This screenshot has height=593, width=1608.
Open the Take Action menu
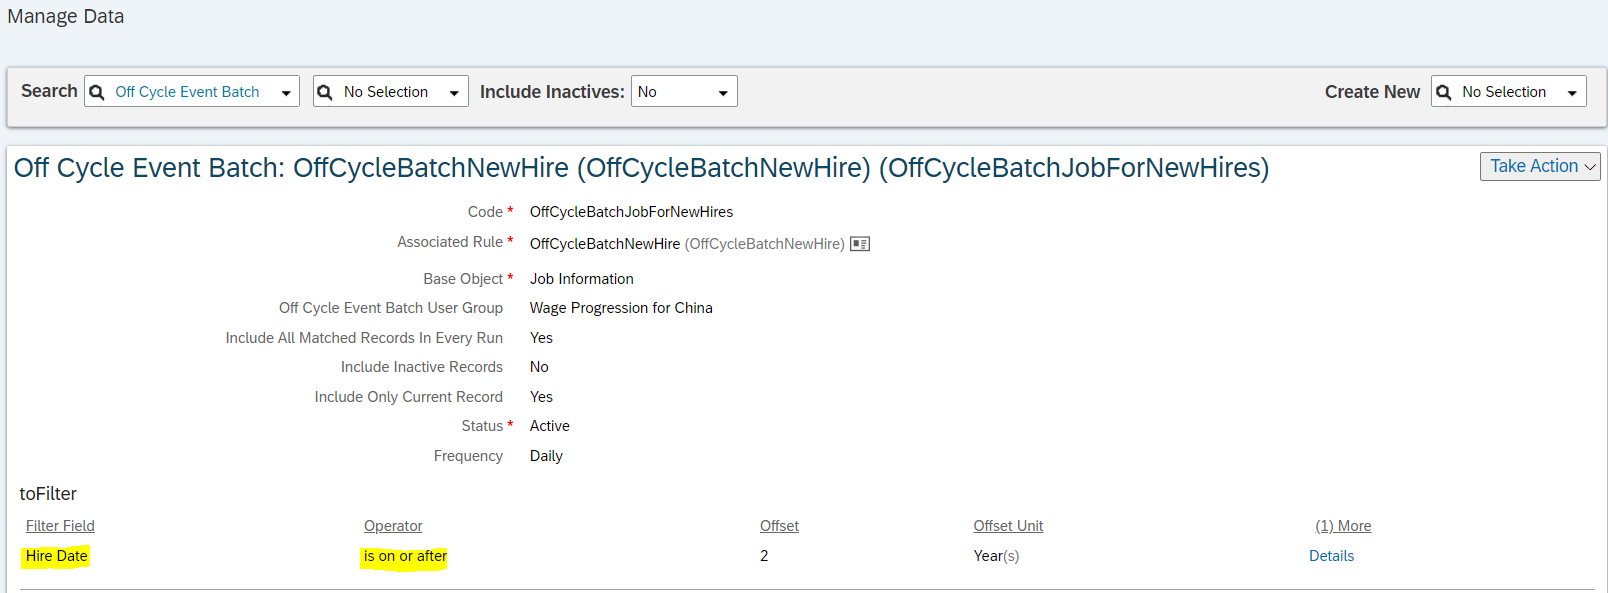(x=1540, y=166)
